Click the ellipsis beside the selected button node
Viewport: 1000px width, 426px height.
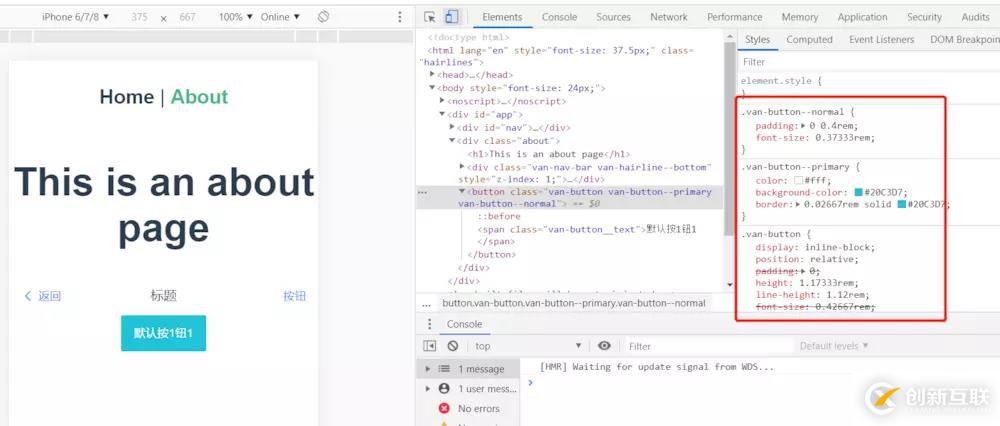coord(422,191)
